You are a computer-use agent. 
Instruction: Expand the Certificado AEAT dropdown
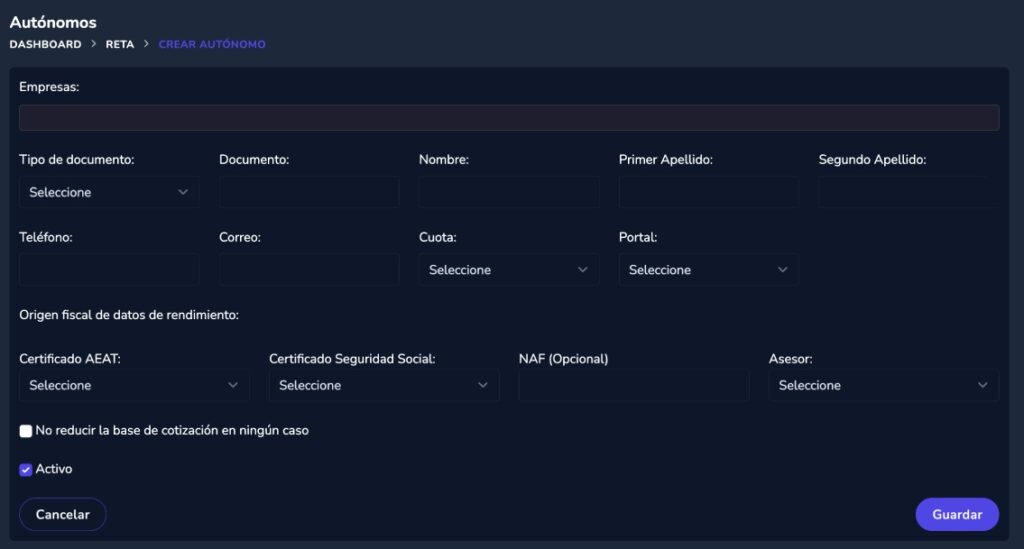click(x=134, y=385)
